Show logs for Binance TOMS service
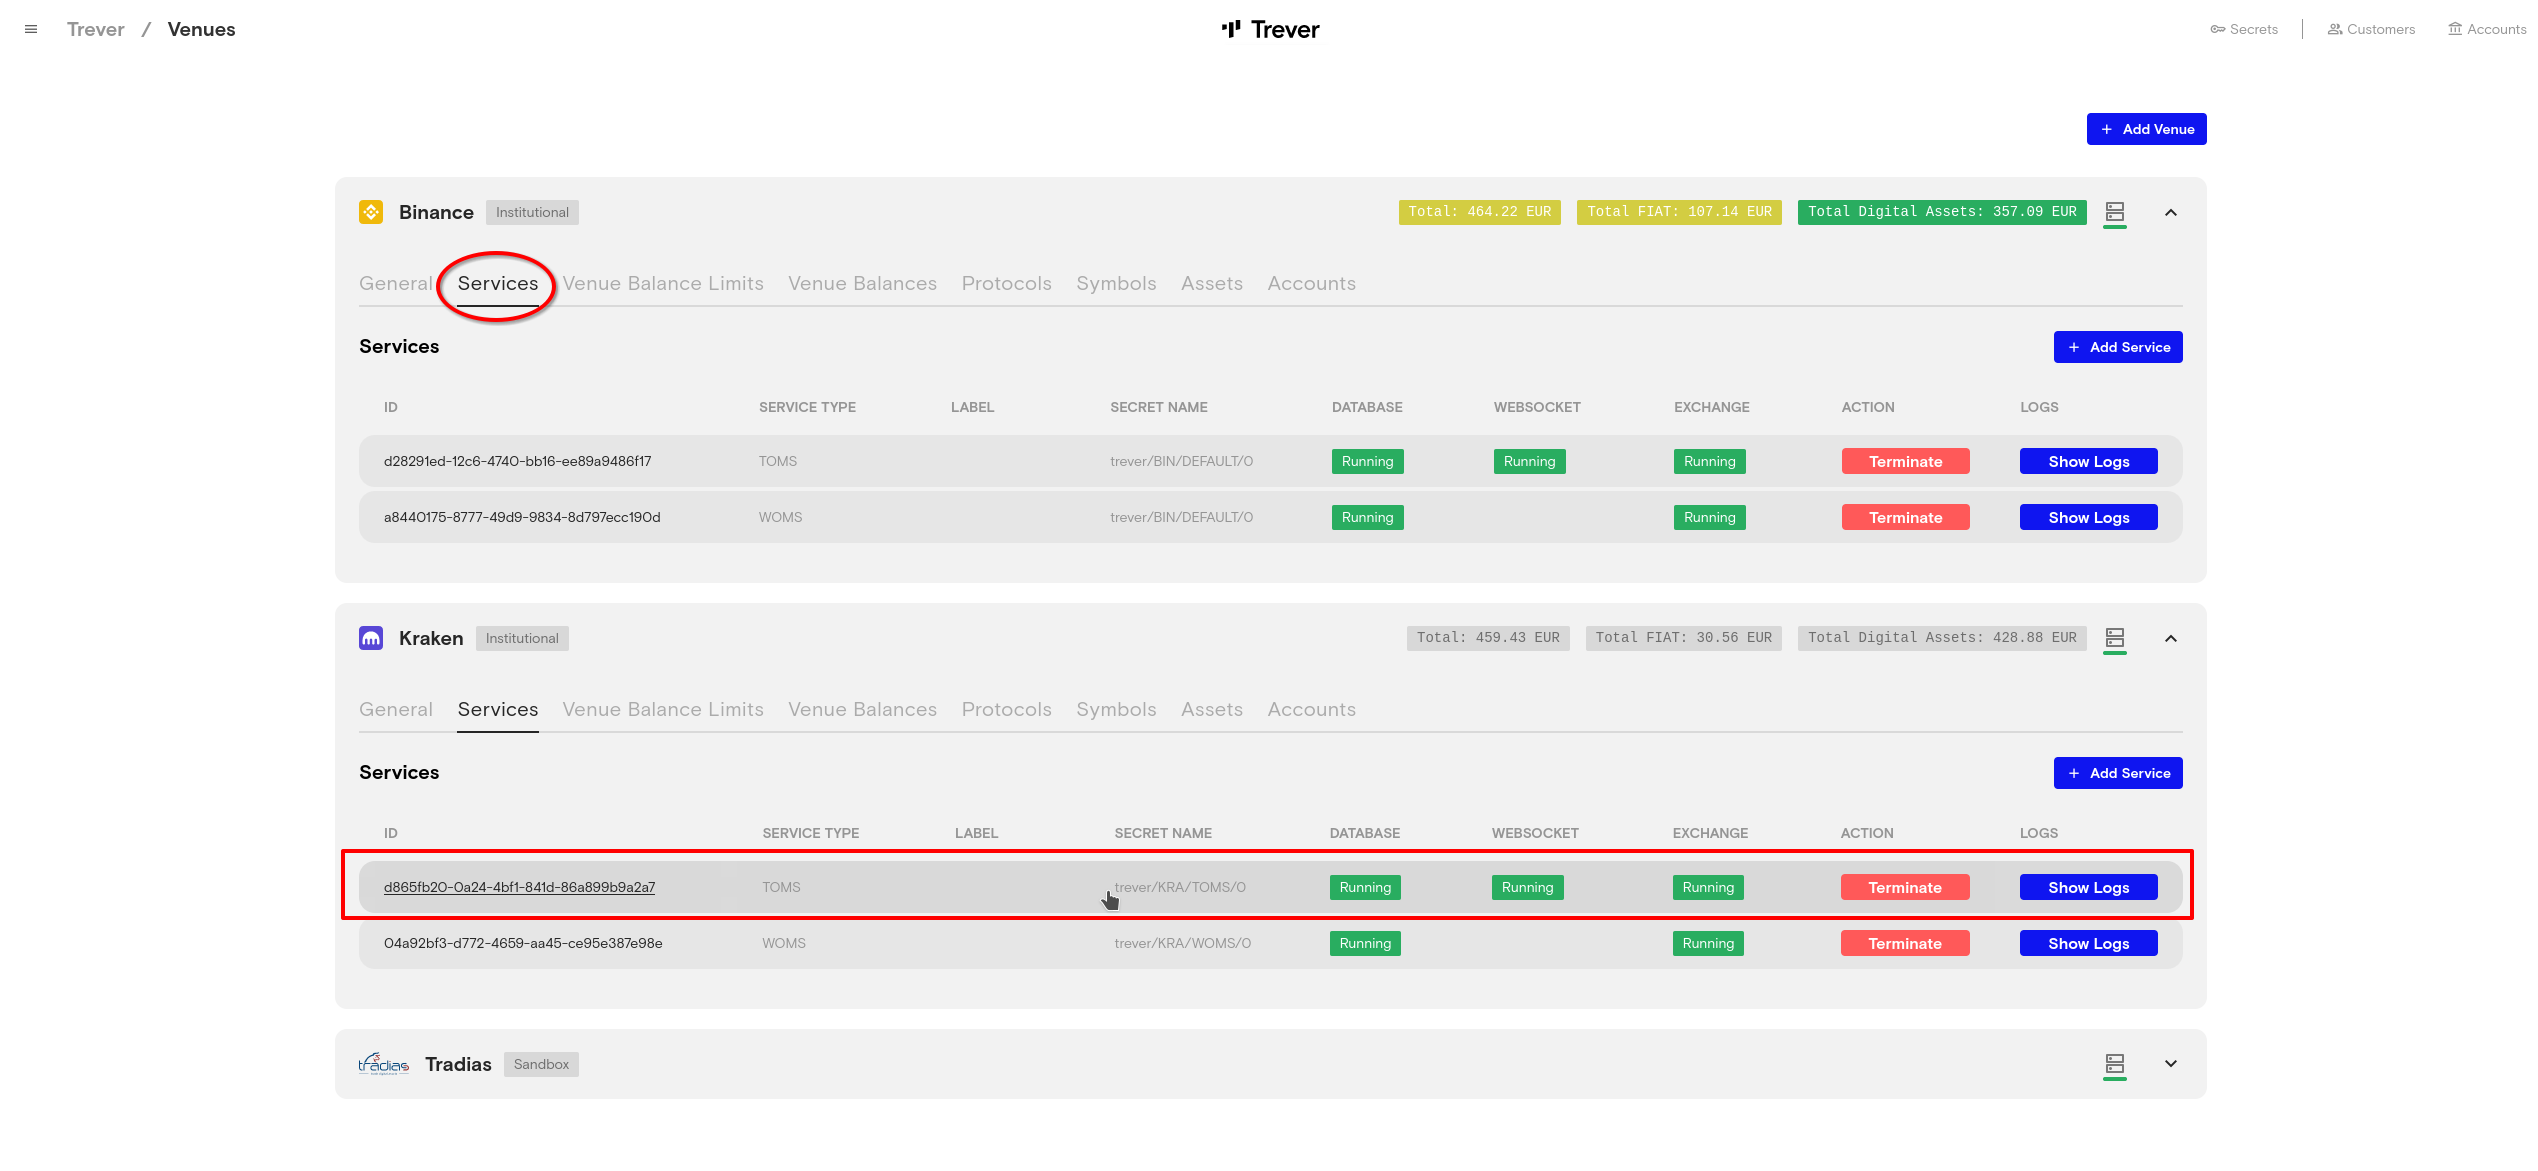The width and height of the screenshot is (2538, 1171). [2088, 461]
